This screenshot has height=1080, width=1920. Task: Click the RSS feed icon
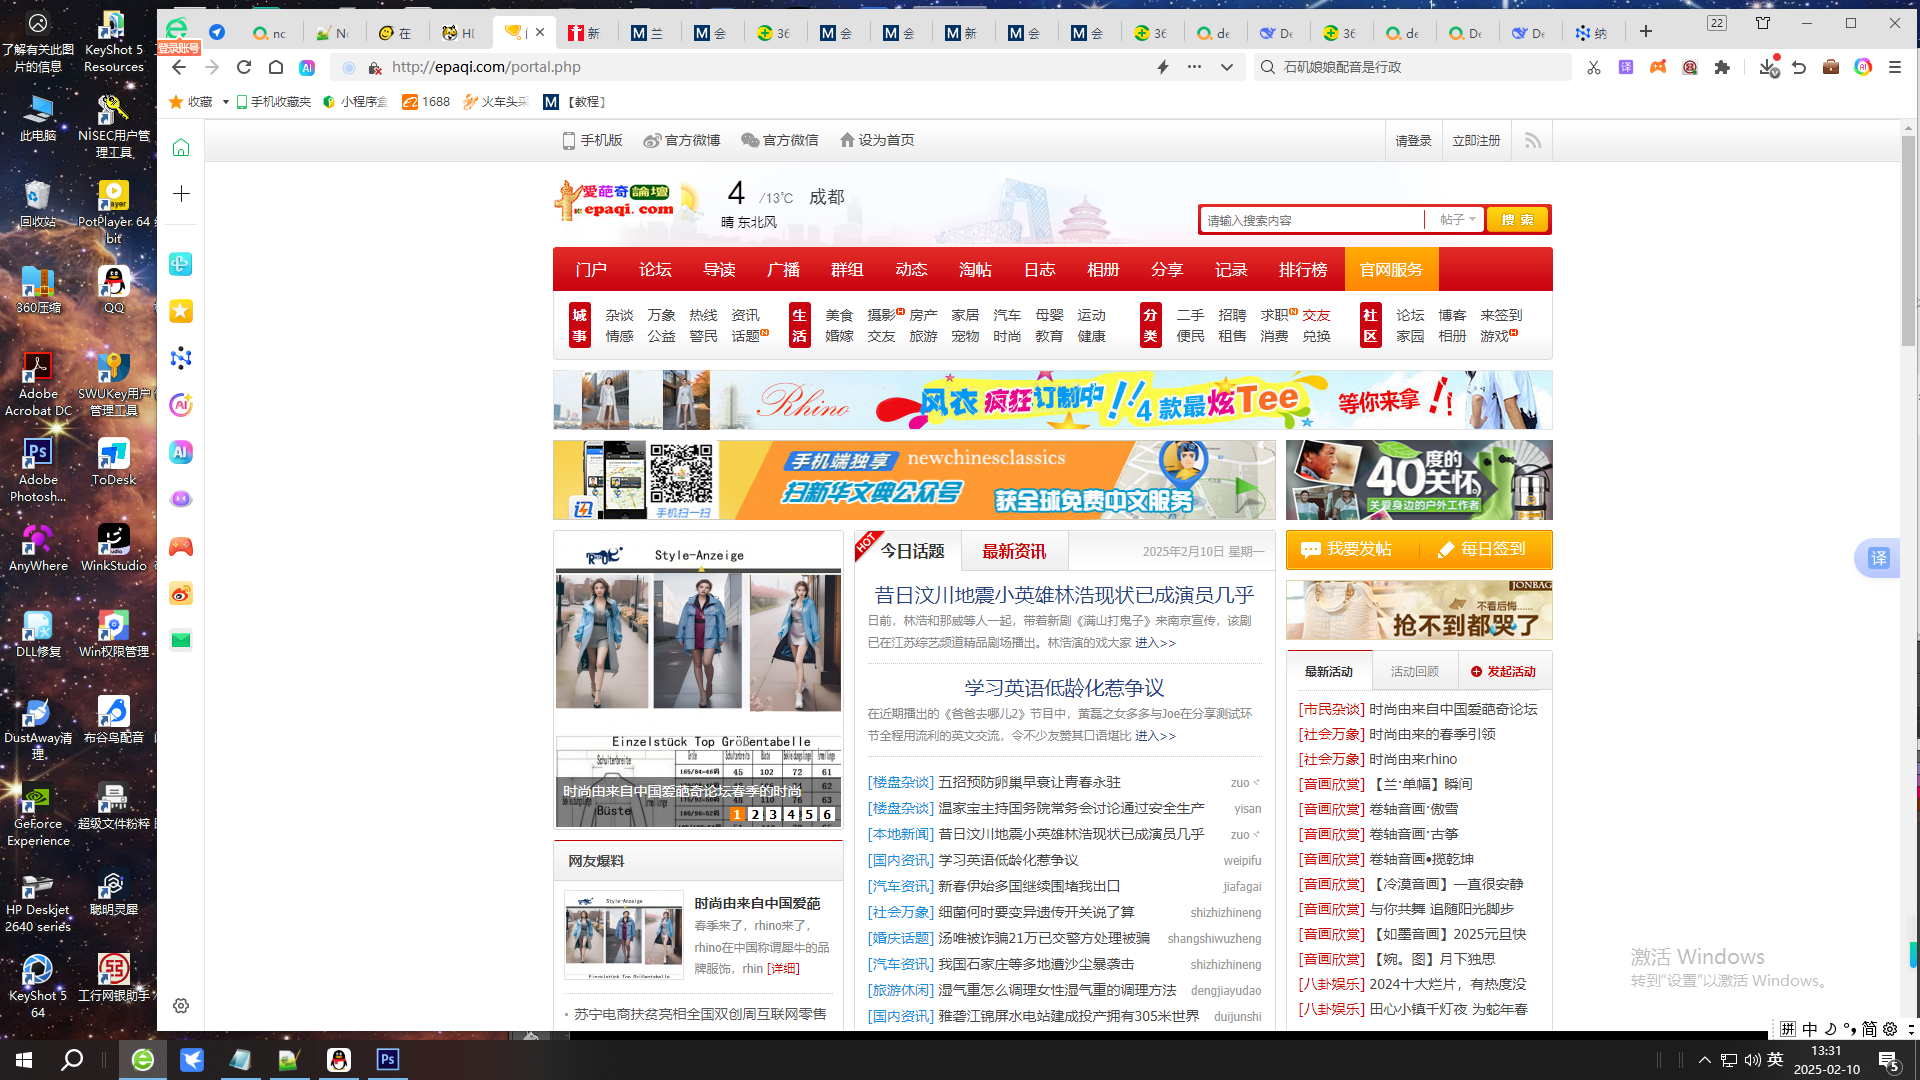point(1532,141)
